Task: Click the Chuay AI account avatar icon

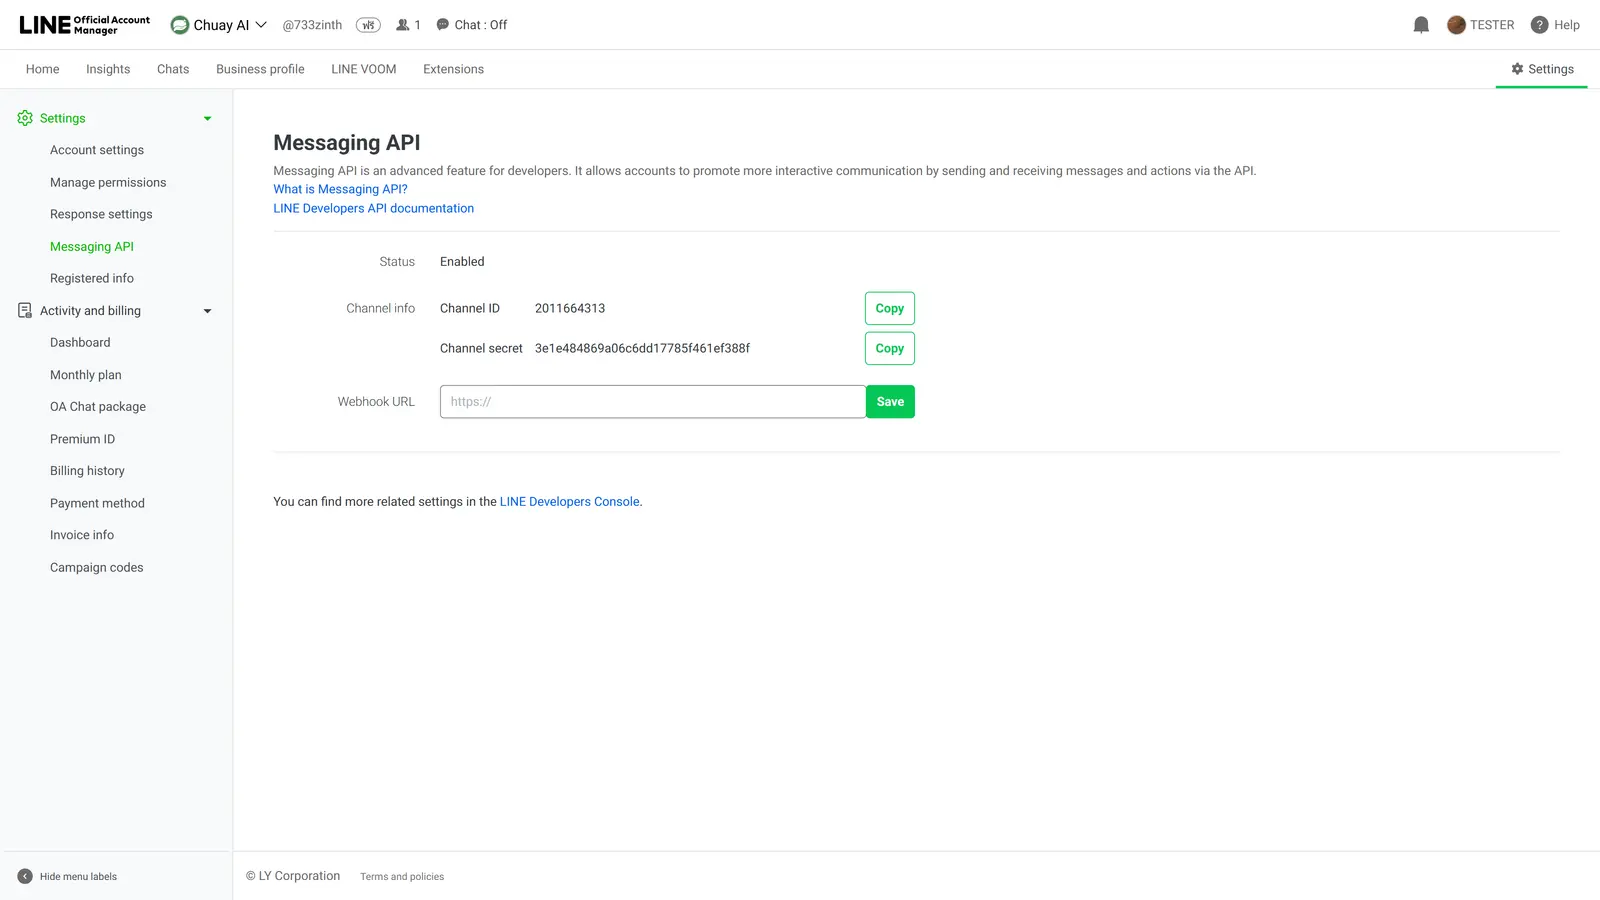Action: click(180, 25)
